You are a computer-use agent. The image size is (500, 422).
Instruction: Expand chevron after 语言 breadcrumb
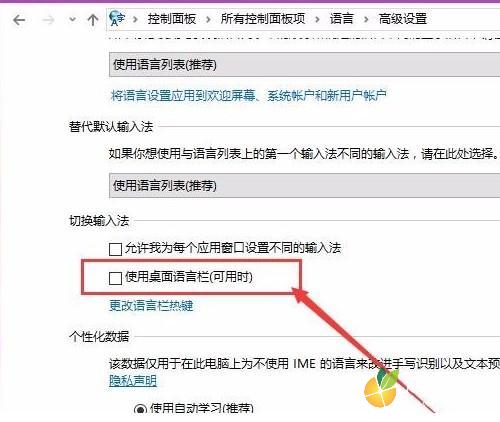[x=366, y=20]
